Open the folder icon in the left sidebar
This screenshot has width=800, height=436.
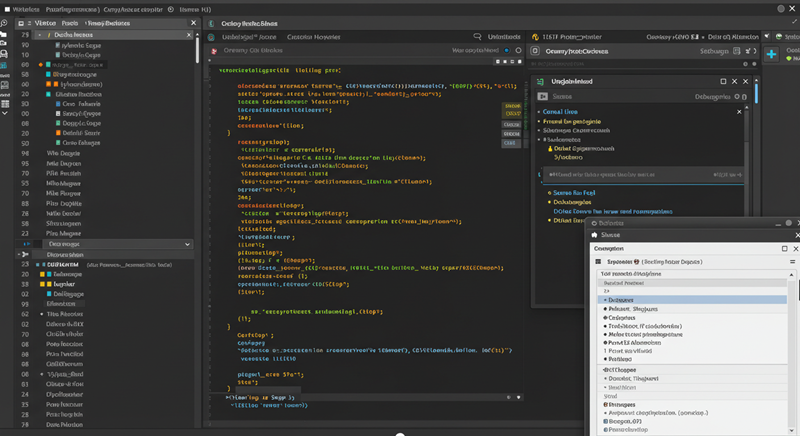click(x=4, y=35)
